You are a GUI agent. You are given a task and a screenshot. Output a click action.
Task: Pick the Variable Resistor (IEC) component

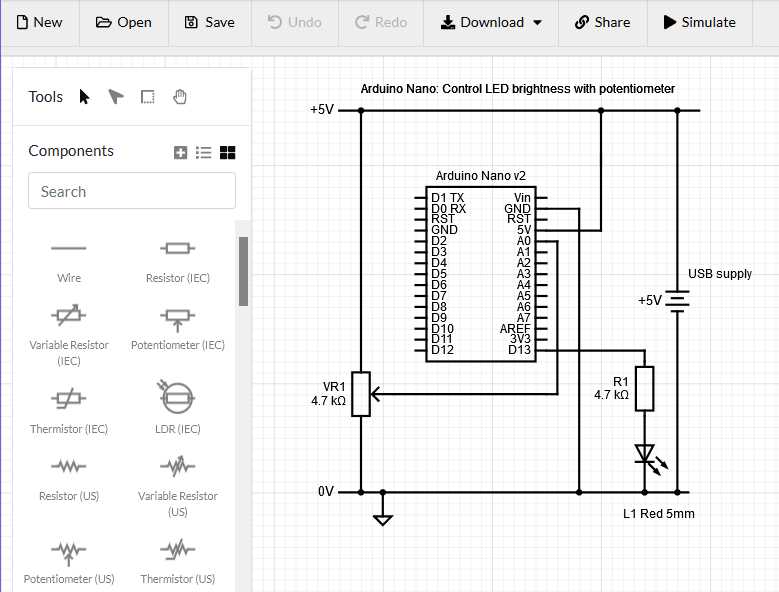(x=69, y=335)
